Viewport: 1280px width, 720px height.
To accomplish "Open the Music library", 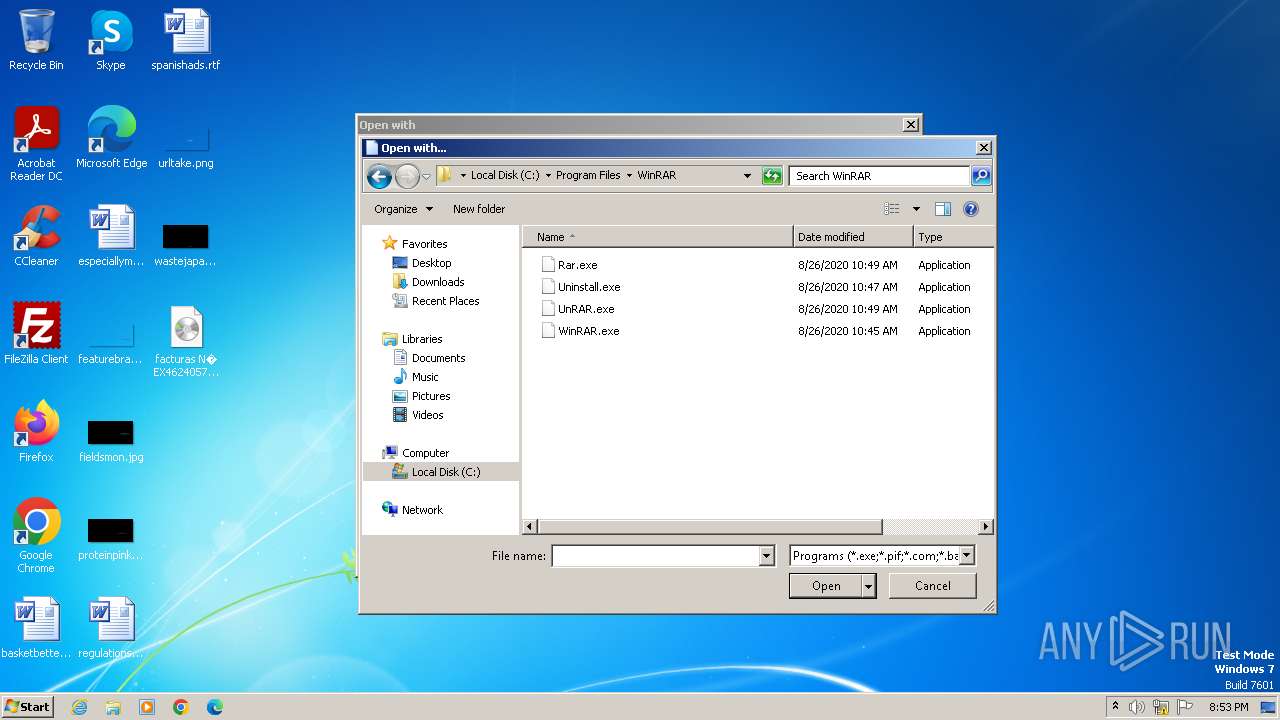I will coord(425,377).
